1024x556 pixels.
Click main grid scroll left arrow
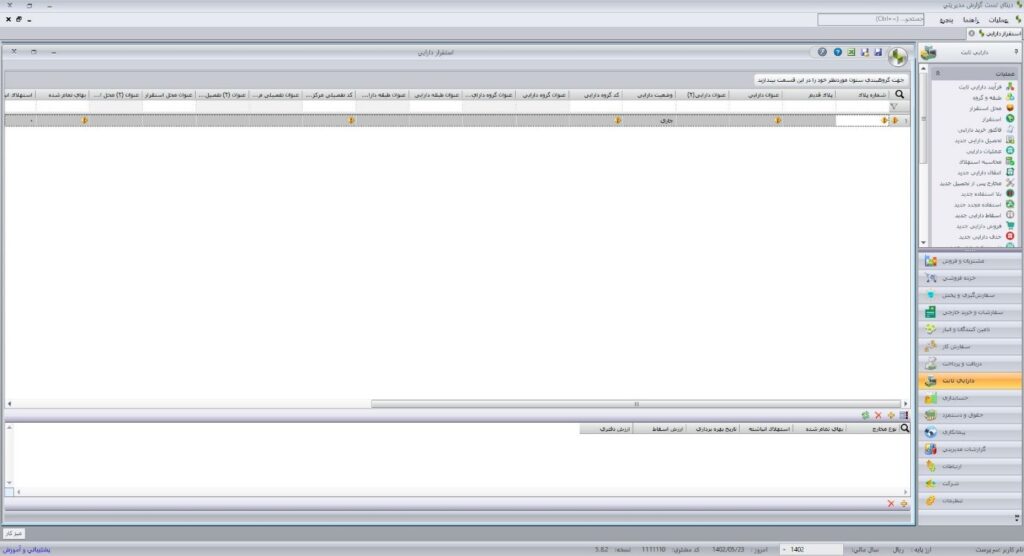pyautogui.click(x=9, y=404)
